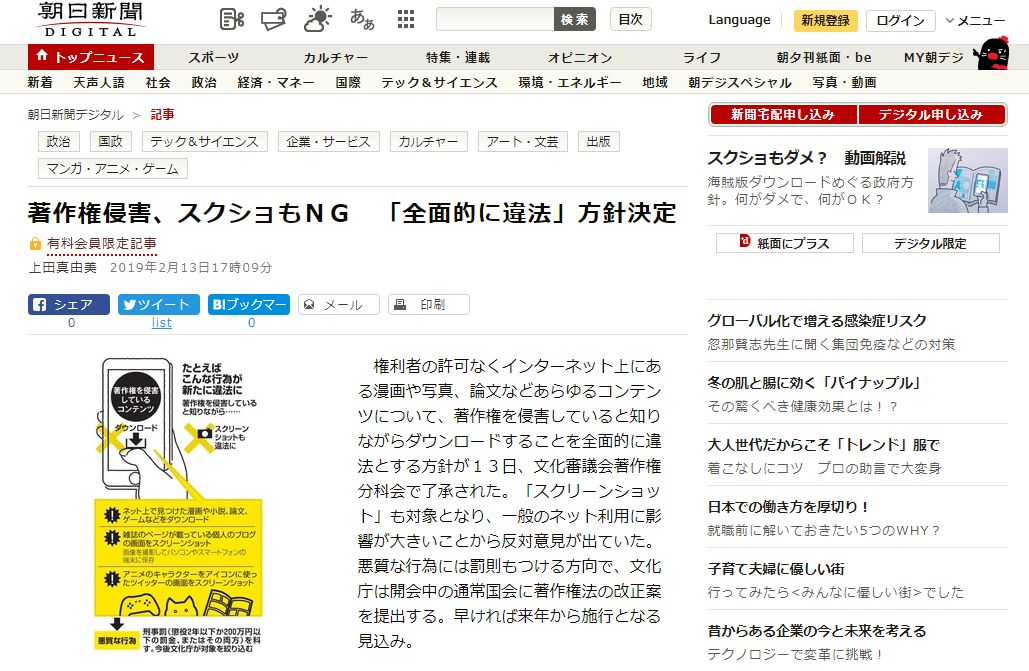Screen dimensions: 1029x671
Task: Click the カルチャー topic tag
Action: tap(429, 141)
